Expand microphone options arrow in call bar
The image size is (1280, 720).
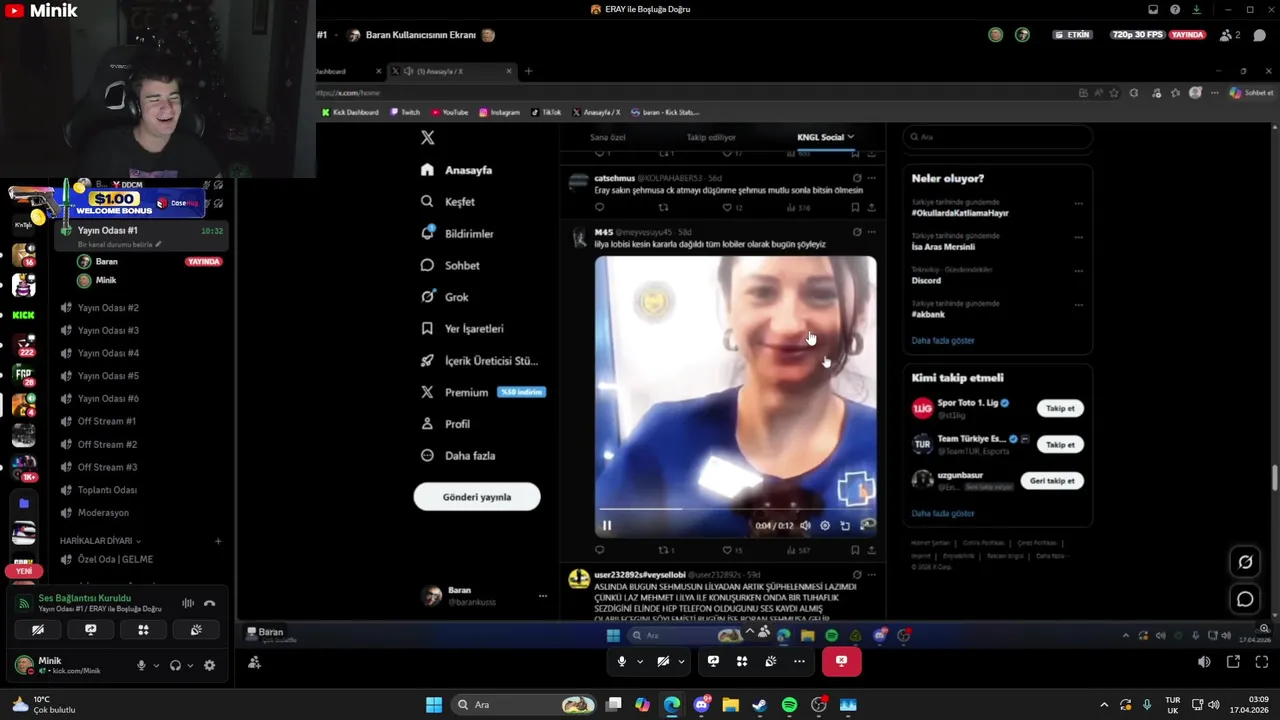click(640, 661)
